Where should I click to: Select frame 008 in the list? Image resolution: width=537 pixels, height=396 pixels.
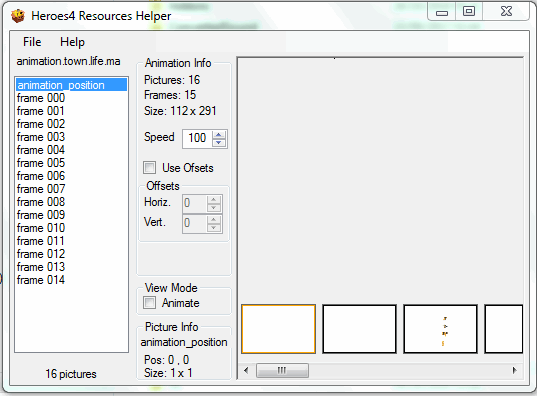click(x=71, y=202)
